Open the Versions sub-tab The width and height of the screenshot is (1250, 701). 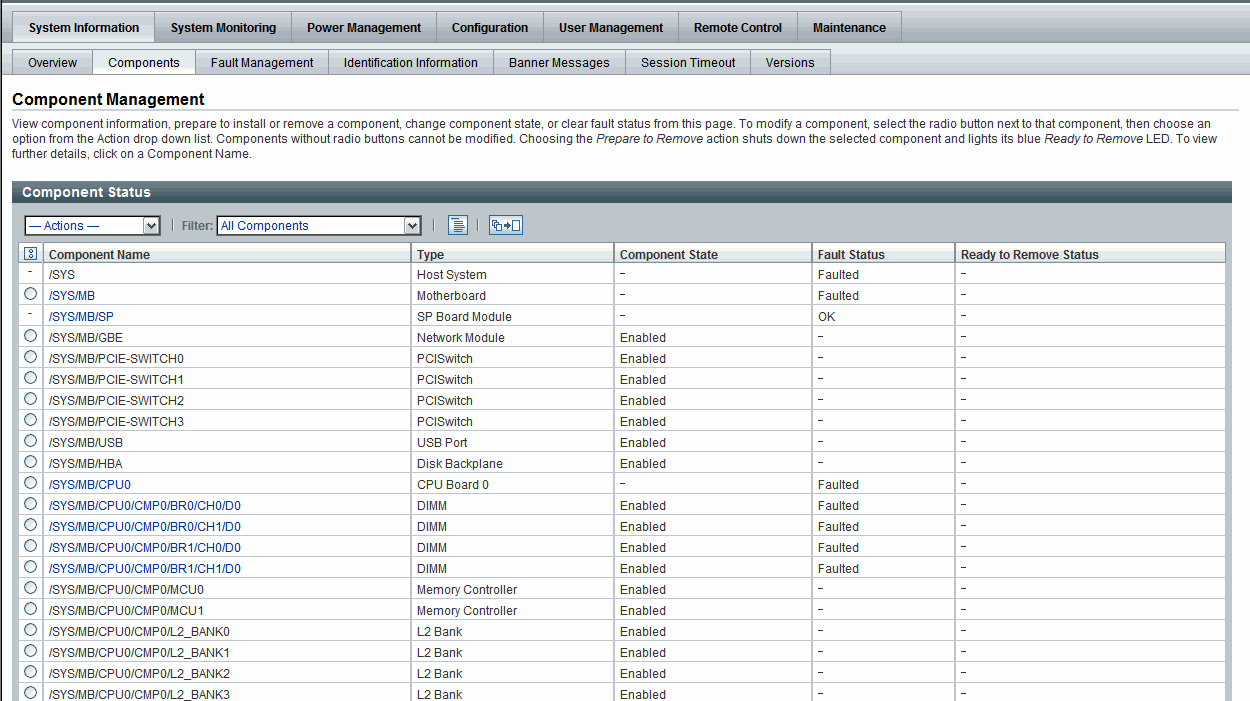pyautogui.click(x=790, y=62)
